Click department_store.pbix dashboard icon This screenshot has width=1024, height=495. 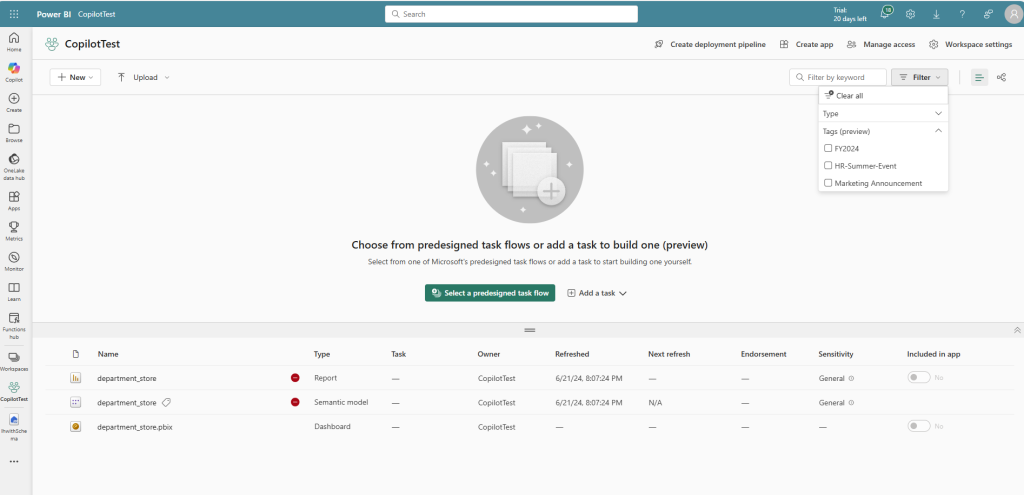(x=76, y=426)
